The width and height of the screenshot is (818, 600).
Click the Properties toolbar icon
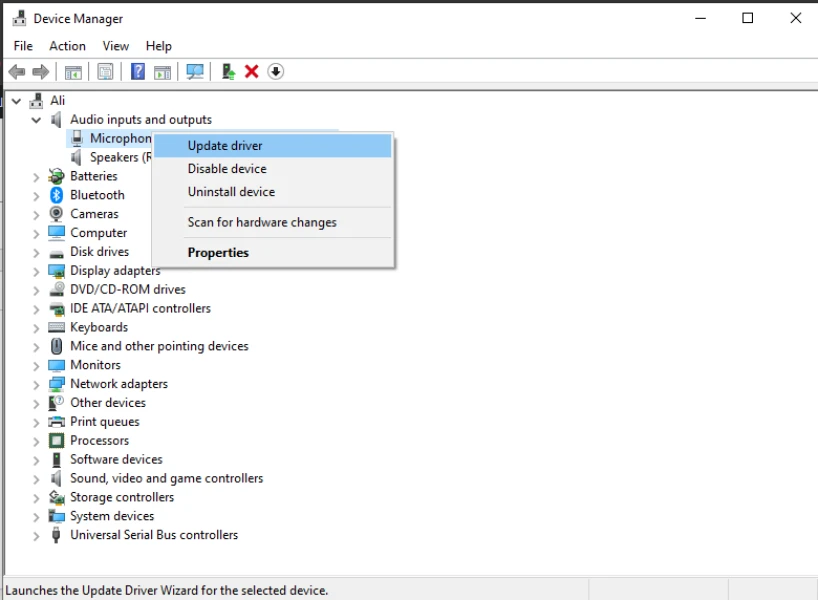click(105, 72)
